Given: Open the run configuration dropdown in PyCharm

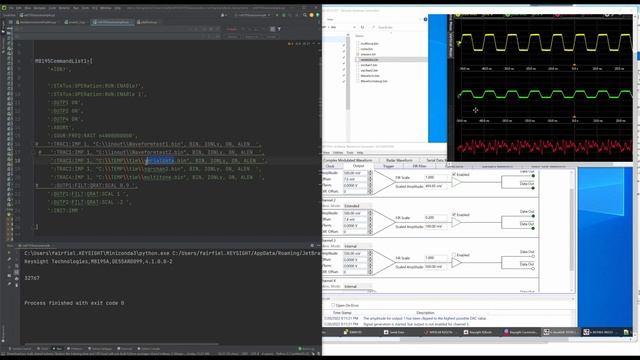Looking at the screenshot, I should coord(251,15).
